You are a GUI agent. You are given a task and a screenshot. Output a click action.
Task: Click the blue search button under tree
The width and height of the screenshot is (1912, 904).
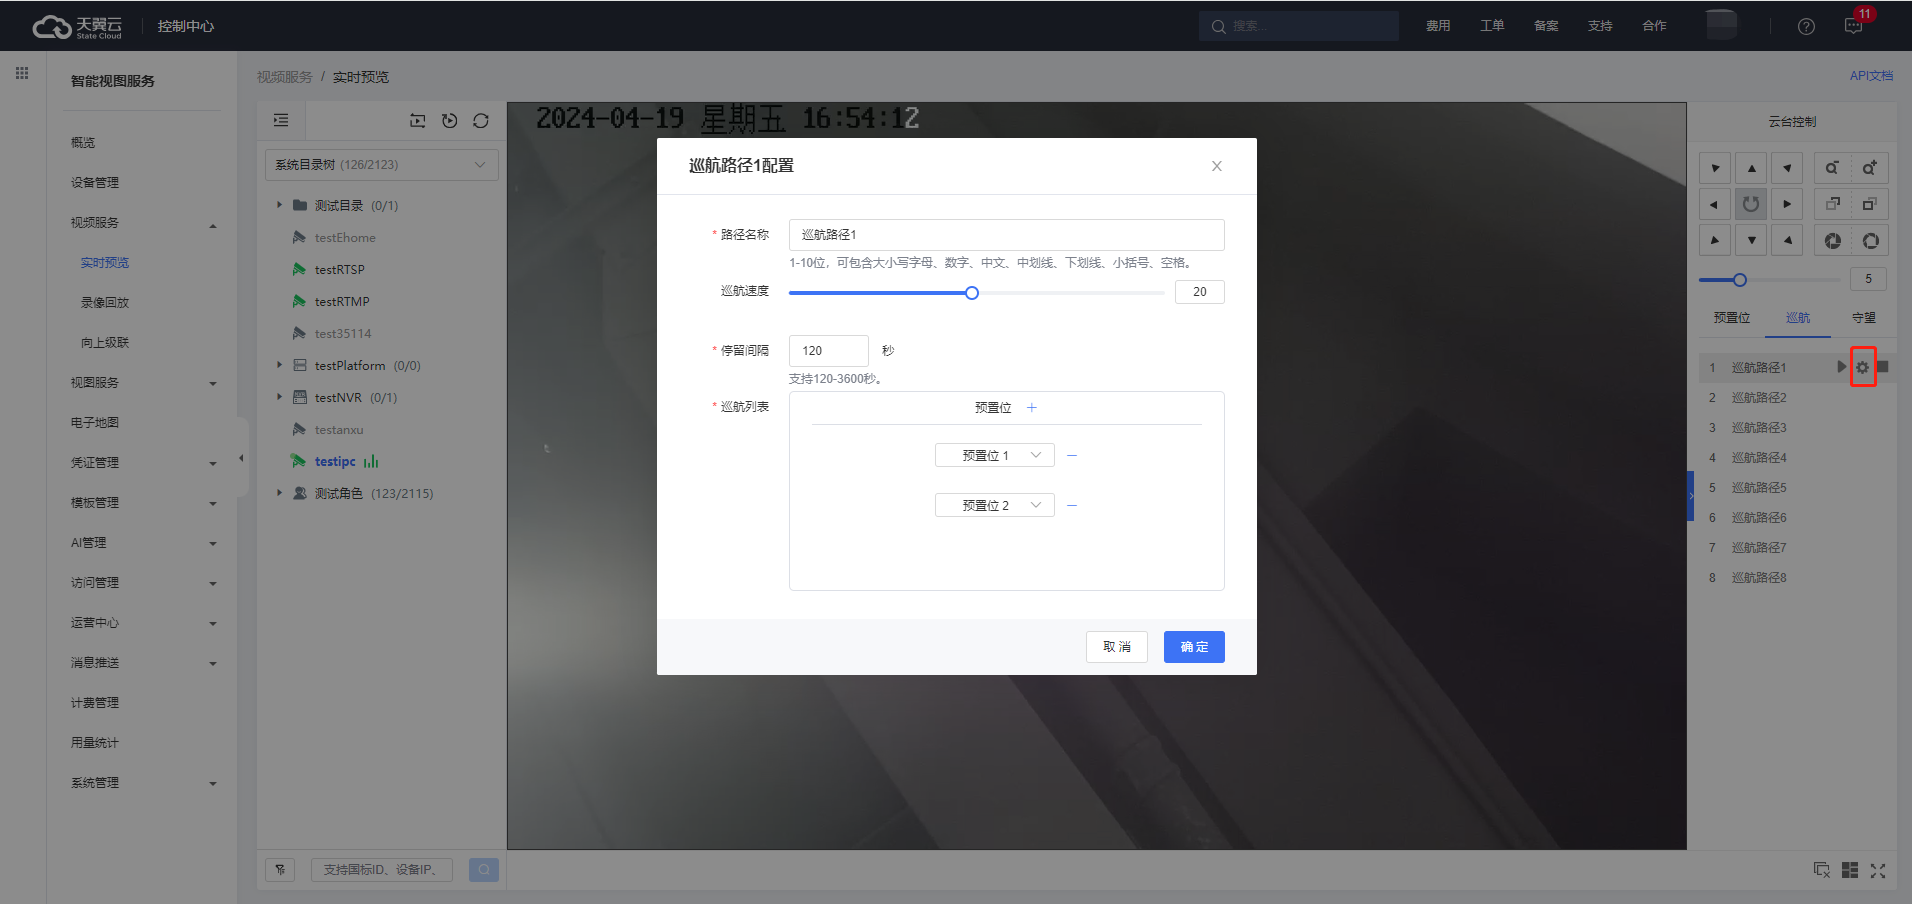pos(484,870)
